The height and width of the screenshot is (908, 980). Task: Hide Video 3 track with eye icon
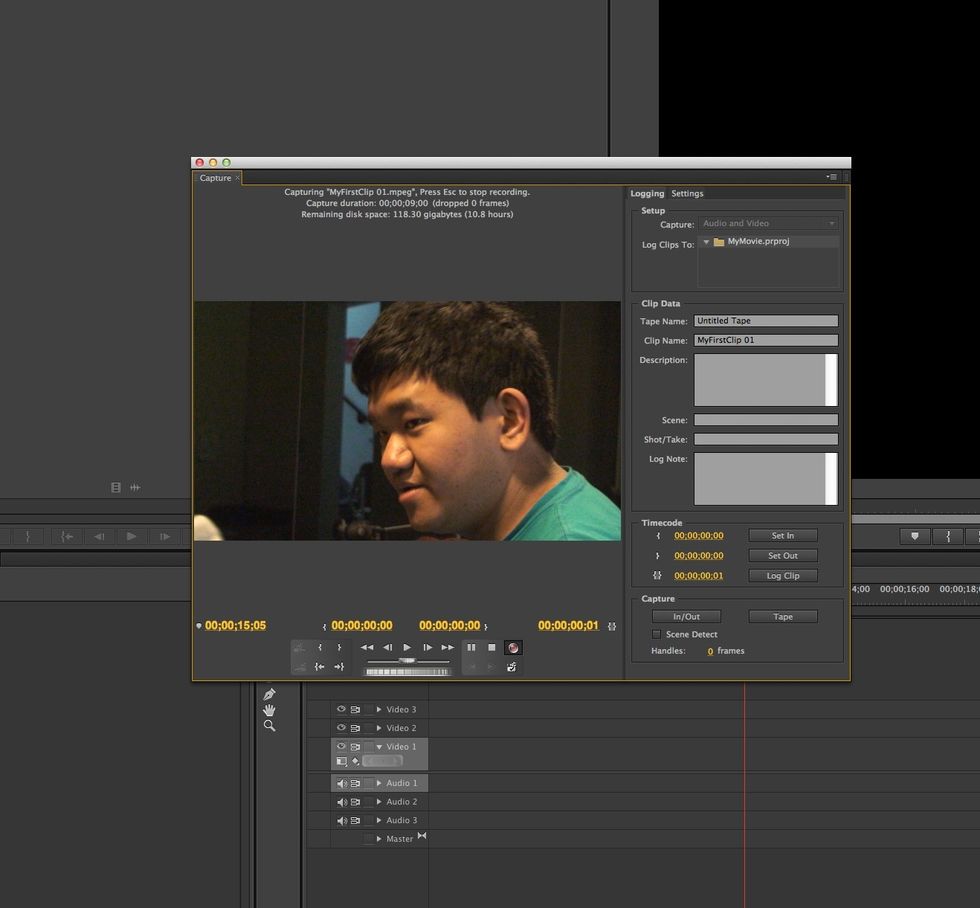tap(341, 709)
